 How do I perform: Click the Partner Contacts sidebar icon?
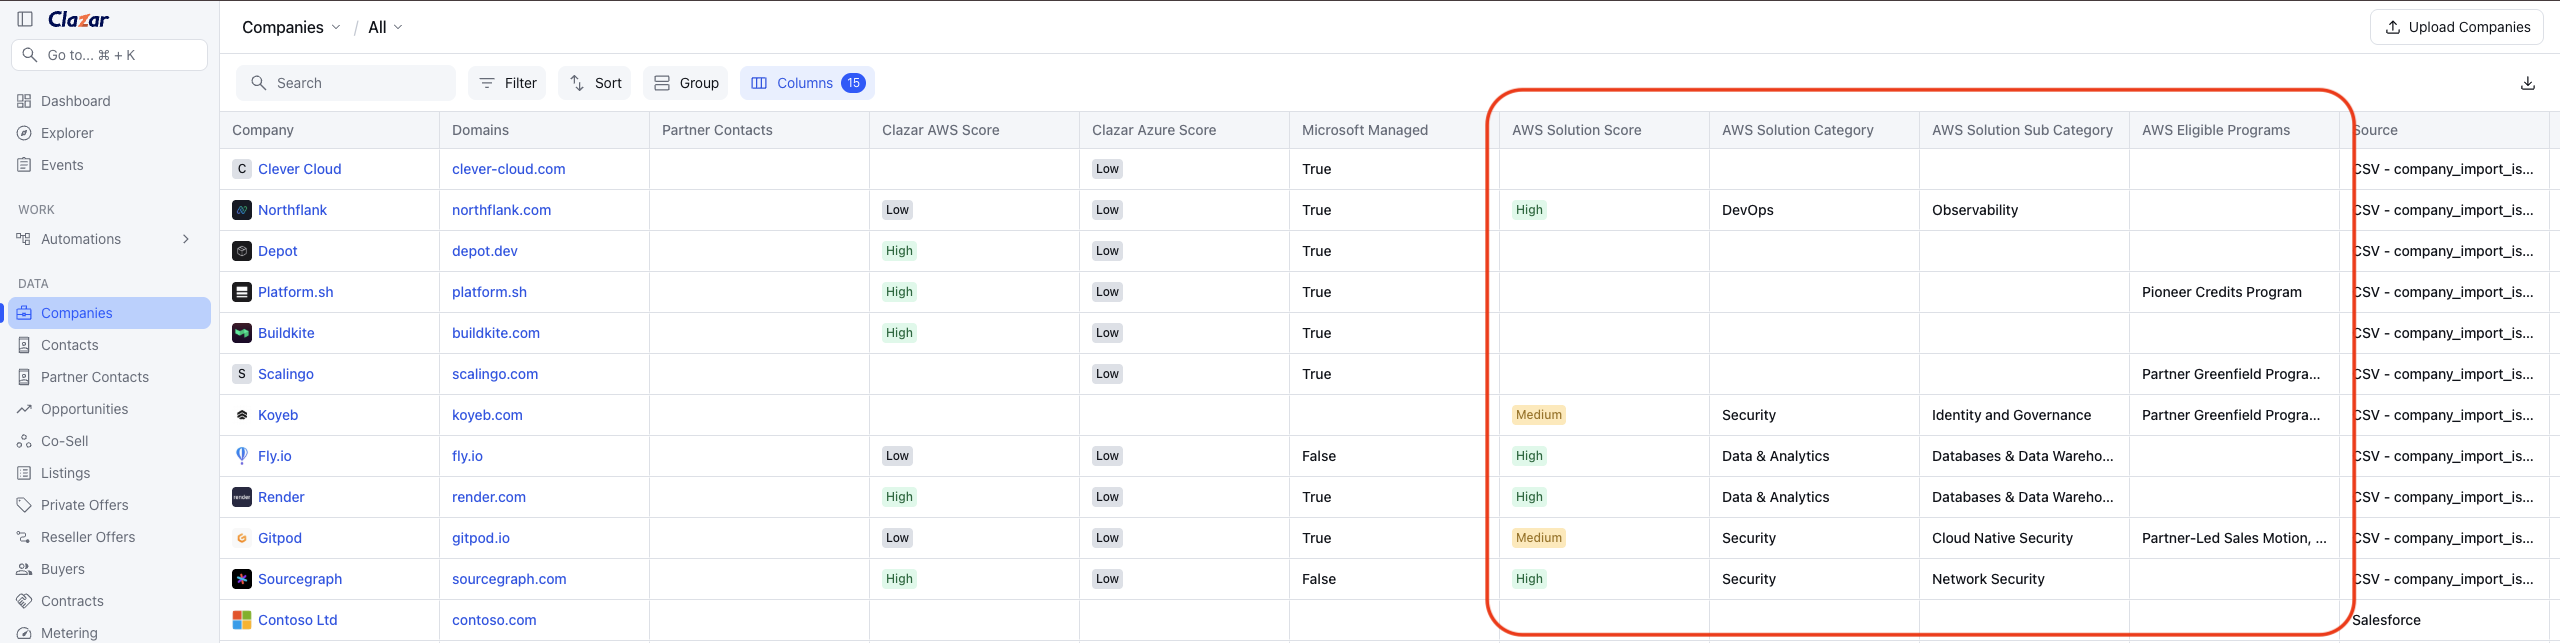coord(25,377)
